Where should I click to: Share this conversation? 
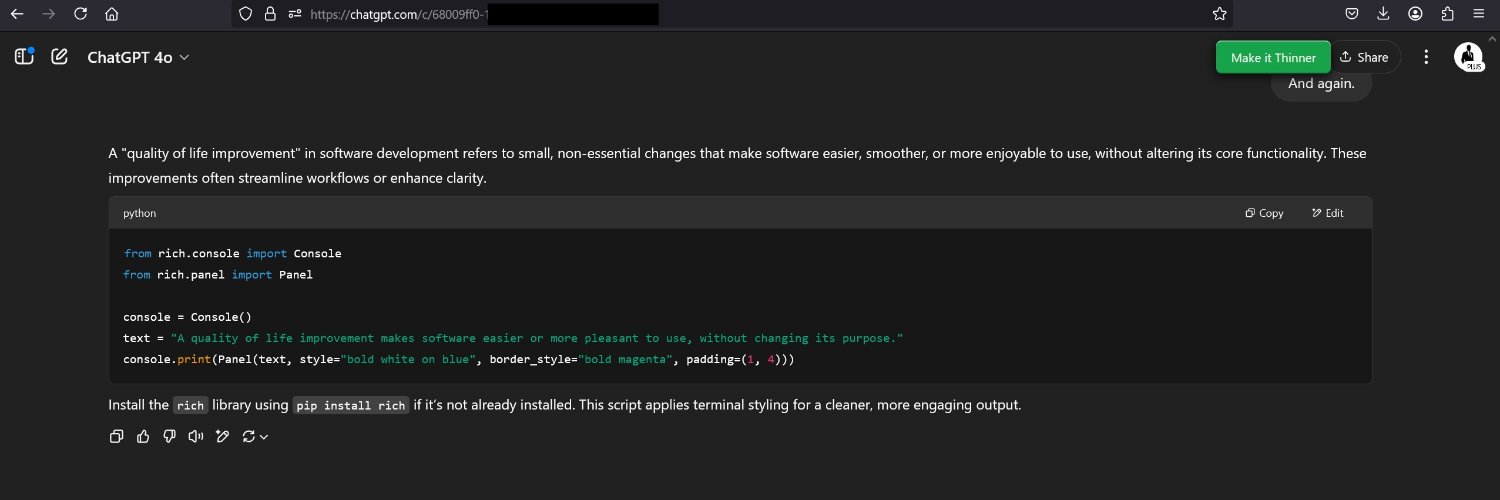(1364, 57)
